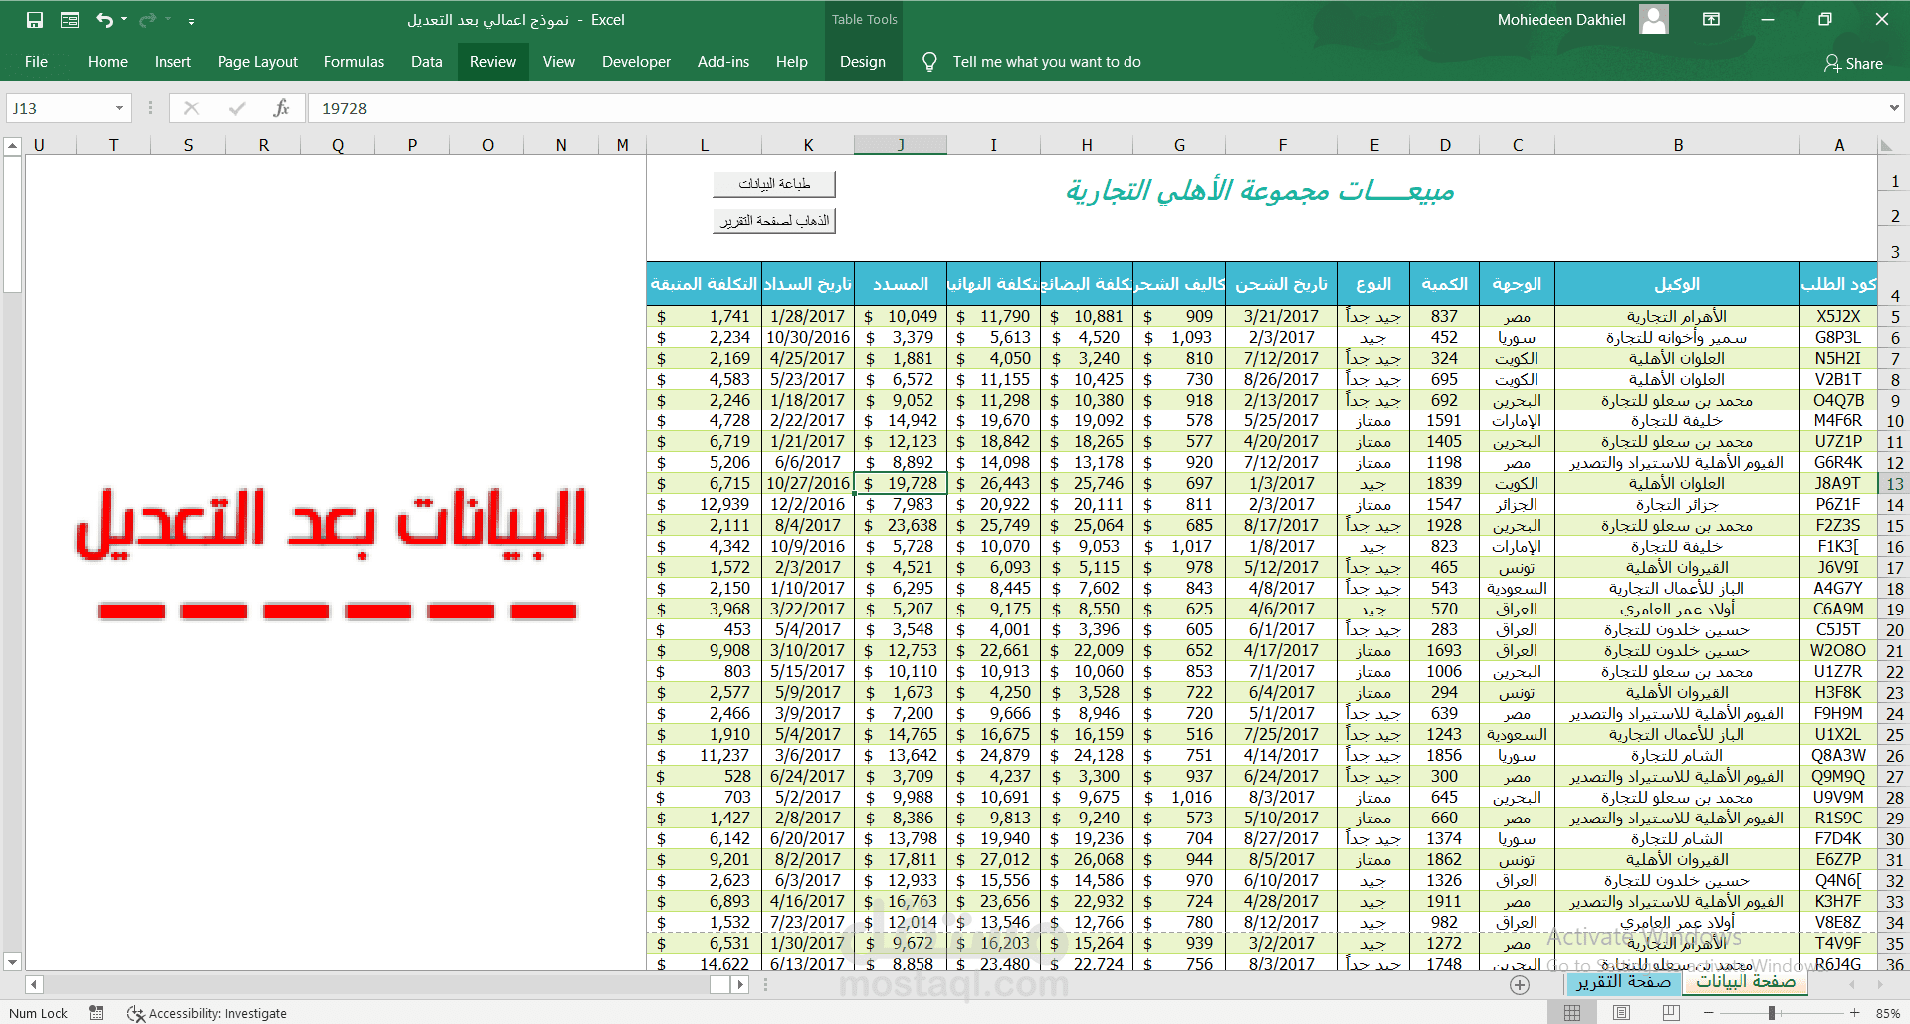The image size is (1910, 1024).
Task: Click the Tell me lightbulb icon
Action: click(929, 62)
